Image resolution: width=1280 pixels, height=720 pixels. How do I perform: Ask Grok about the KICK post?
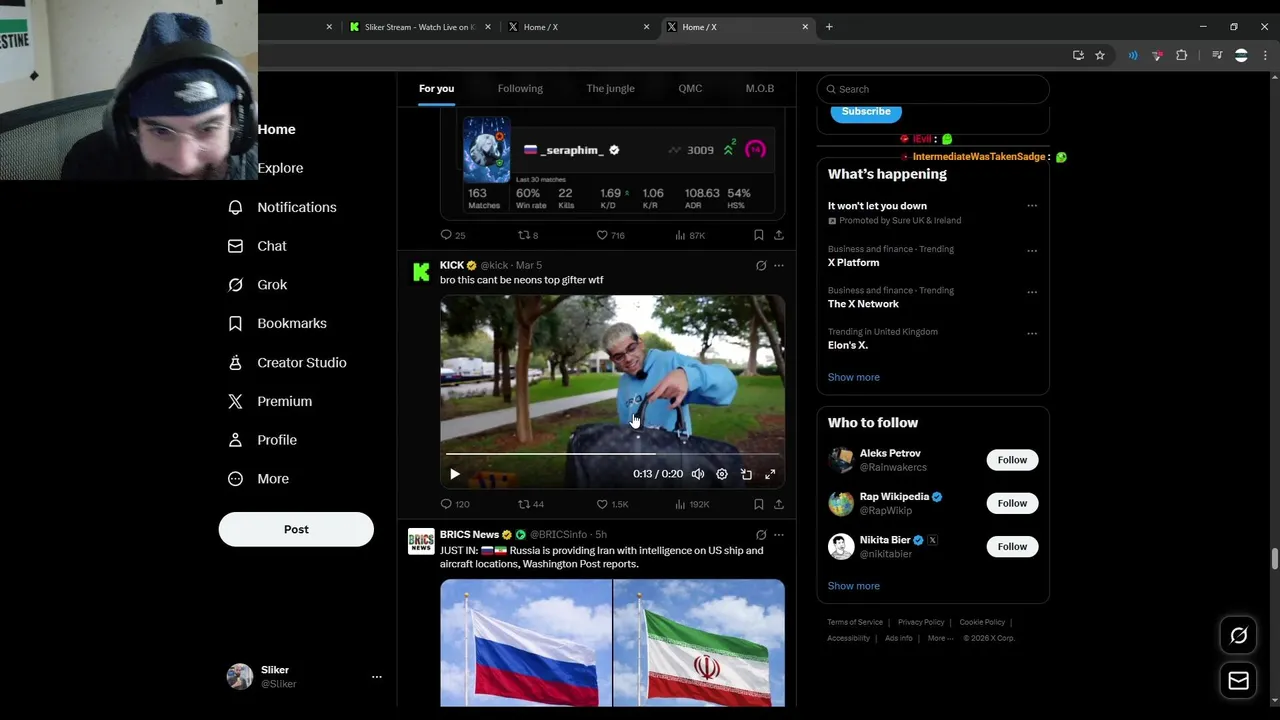pos(761,266)
